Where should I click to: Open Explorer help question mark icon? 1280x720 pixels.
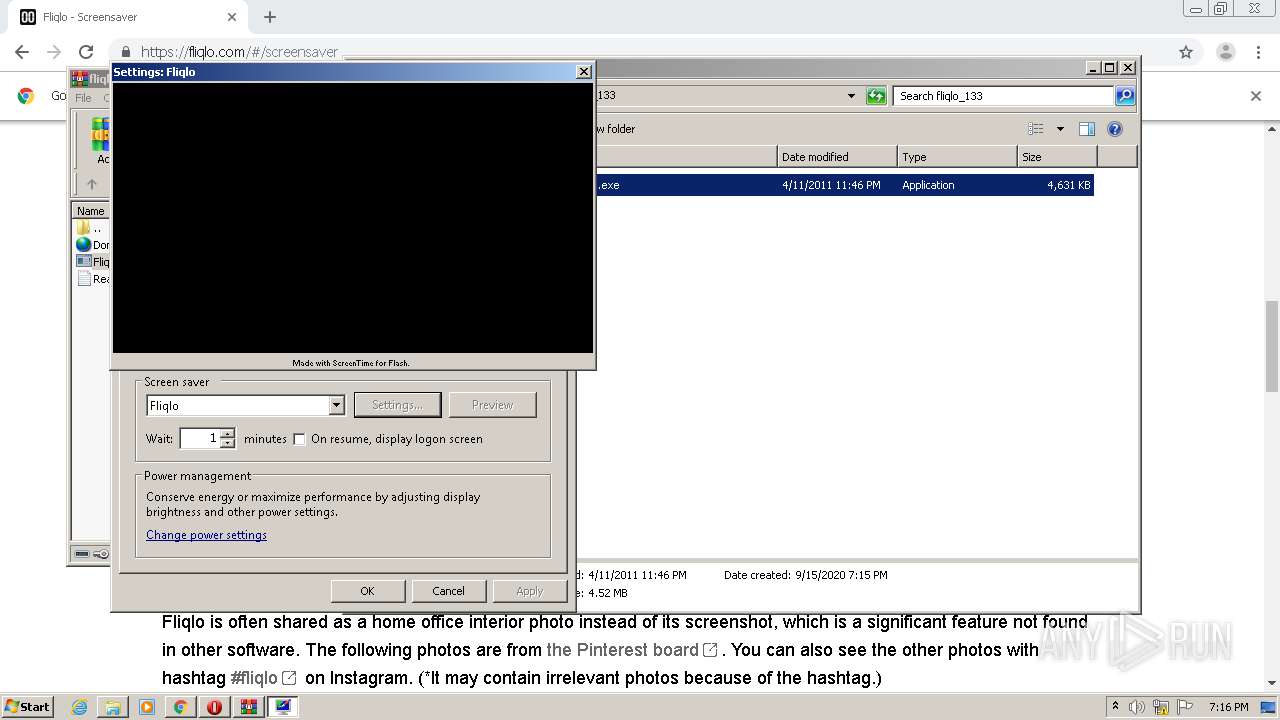click(x=1115, y=129)
